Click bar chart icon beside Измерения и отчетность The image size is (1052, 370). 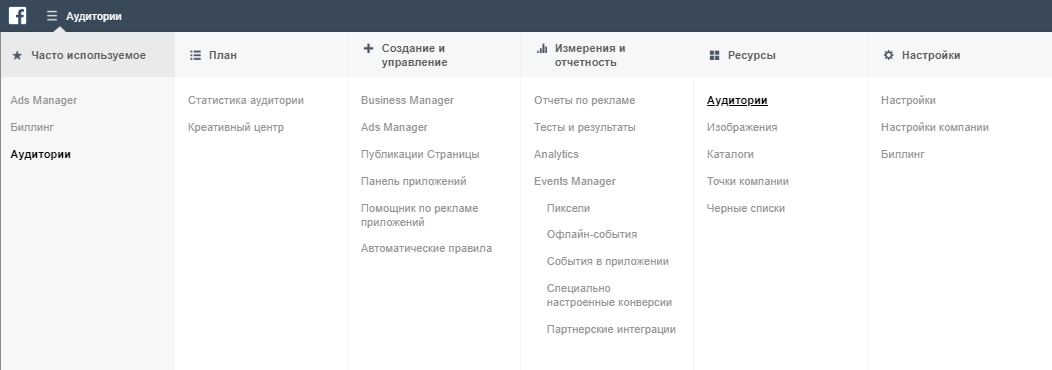[x=542, y=48]
